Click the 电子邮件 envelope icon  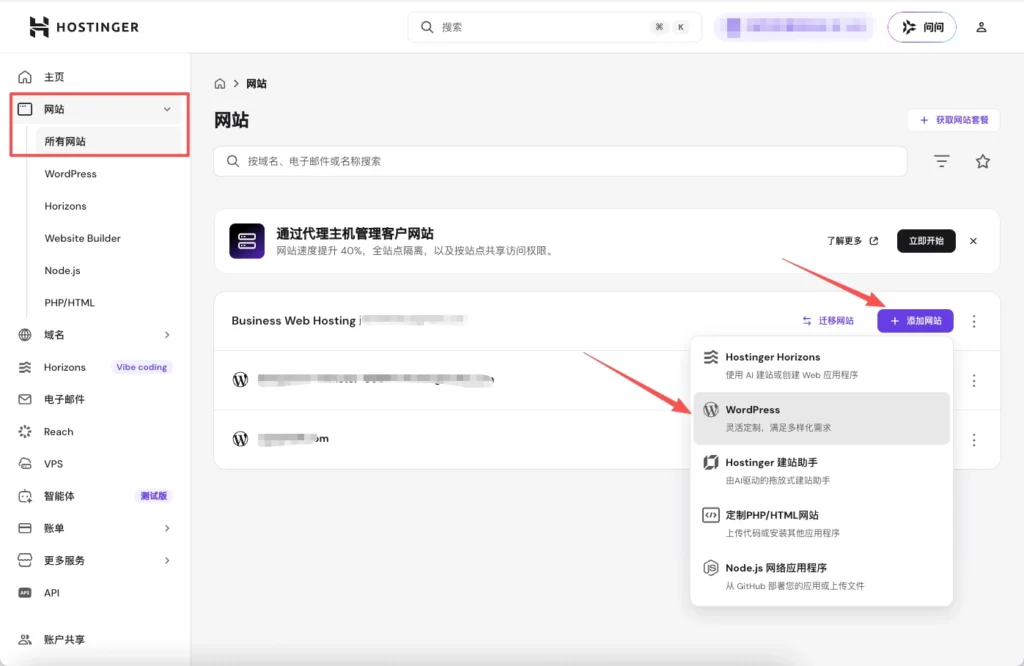tap(25, 399)
